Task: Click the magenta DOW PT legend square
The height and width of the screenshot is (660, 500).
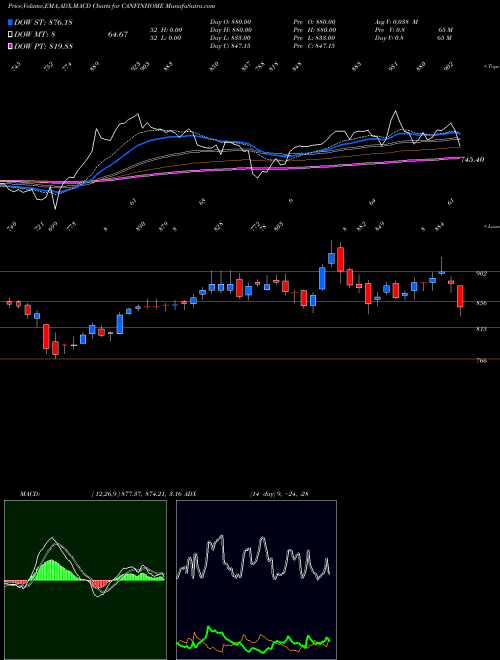Action: 11,46
